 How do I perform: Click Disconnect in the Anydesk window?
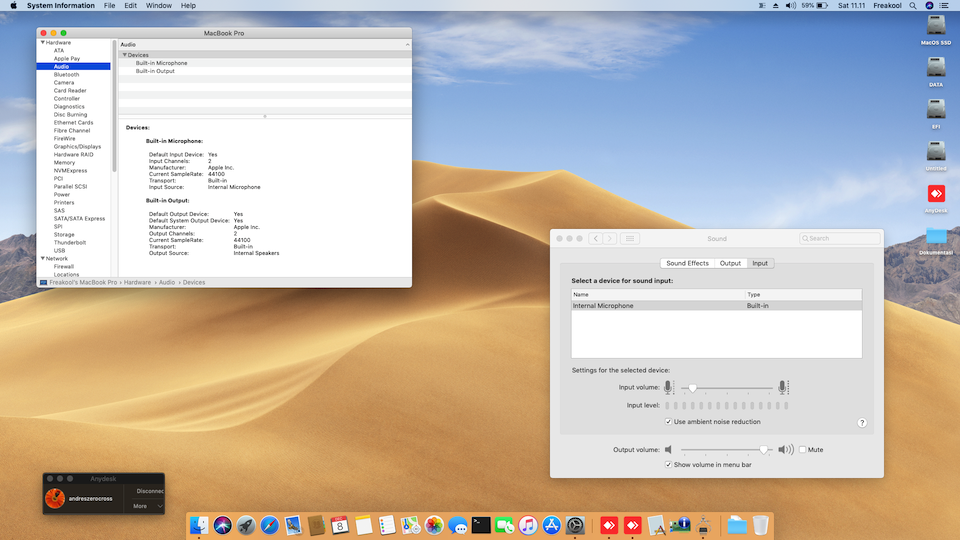(151, 491)
